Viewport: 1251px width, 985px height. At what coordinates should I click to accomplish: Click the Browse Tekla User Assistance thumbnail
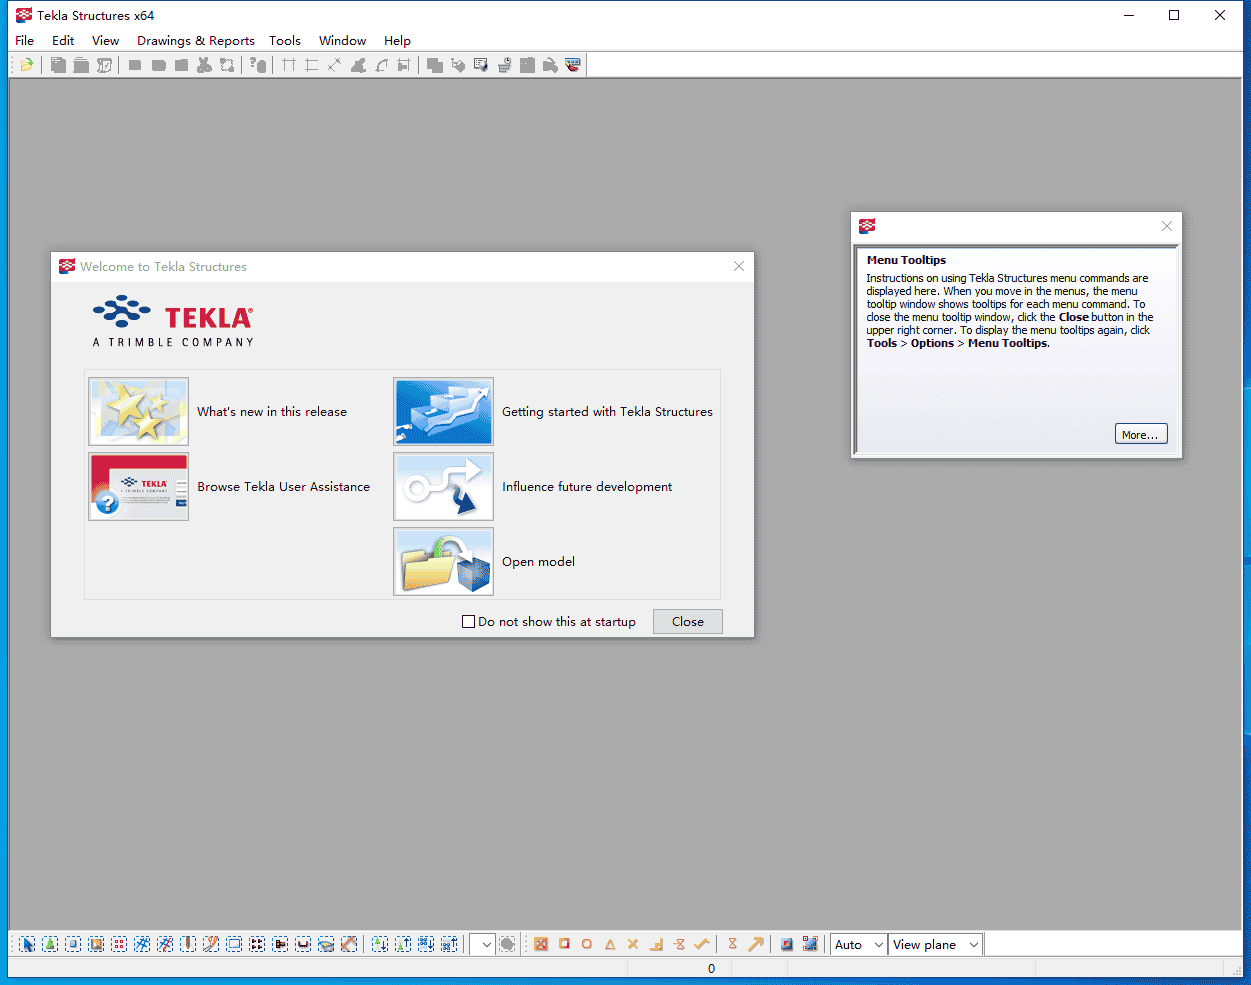(x=139, y=486)
